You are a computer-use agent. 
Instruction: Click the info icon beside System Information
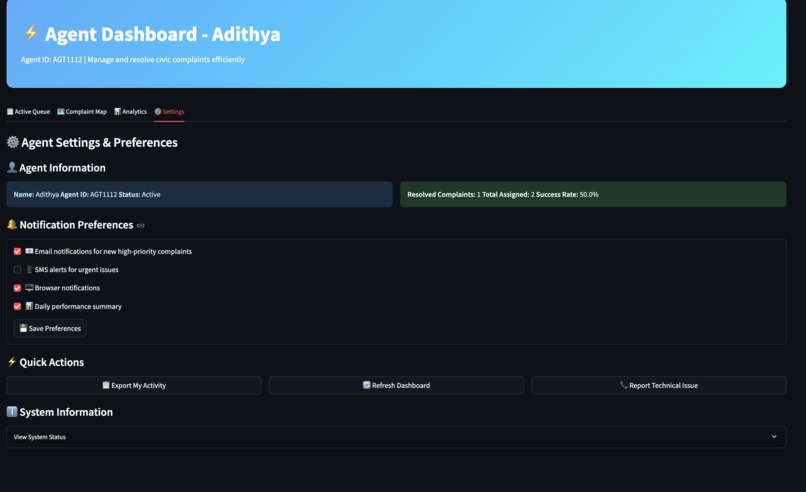click(12, 411)
